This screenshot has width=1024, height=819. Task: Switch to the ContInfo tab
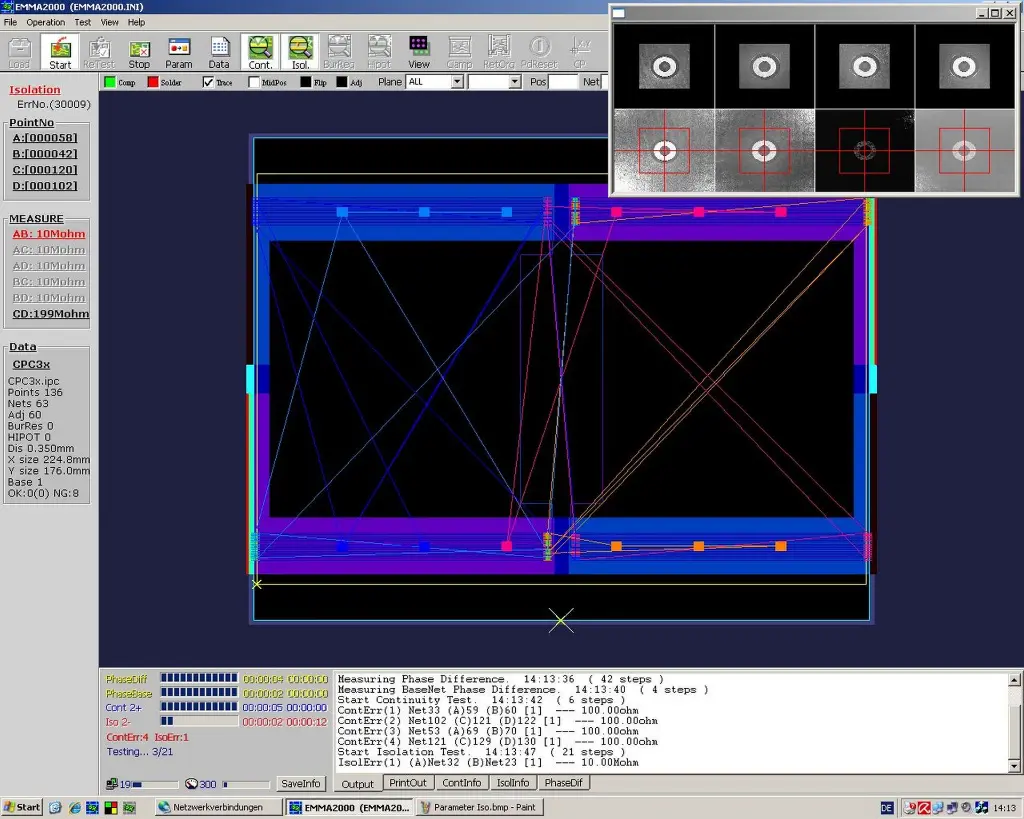[x=461, y=783]
